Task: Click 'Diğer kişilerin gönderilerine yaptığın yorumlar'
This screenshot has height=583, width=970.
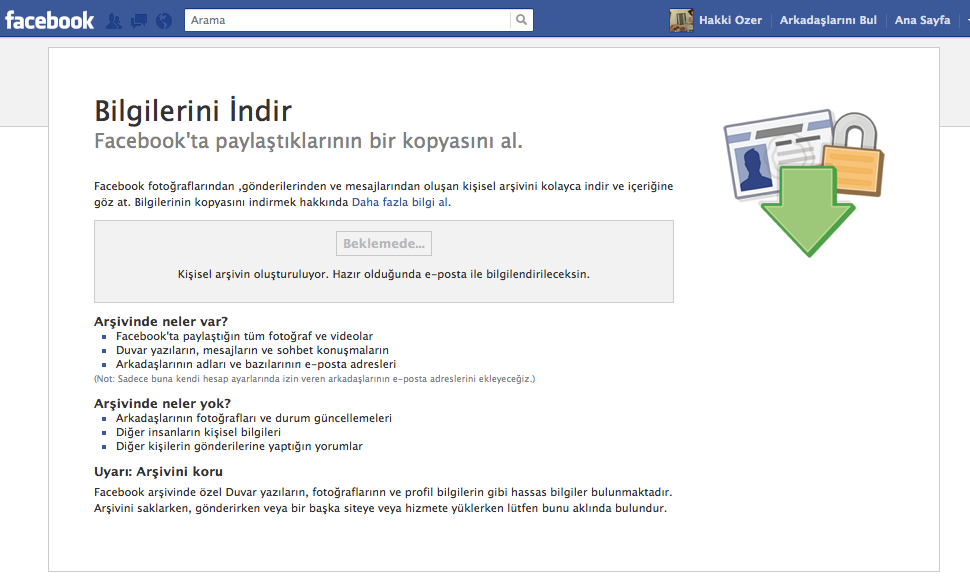Action: (x=239, y=446)
